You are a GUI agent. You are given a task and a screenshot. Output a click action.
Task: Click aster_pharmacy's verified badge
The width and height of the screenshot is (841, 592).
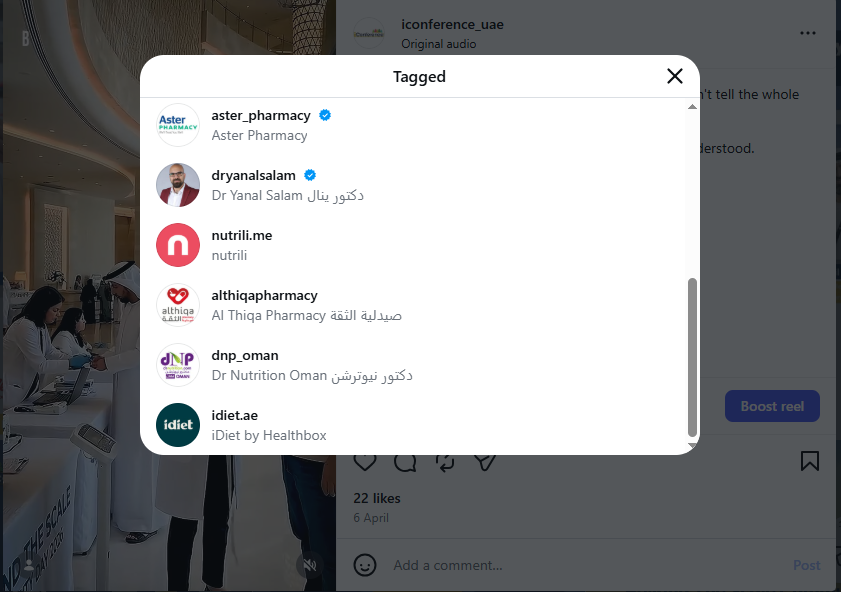tap(324, 115)
